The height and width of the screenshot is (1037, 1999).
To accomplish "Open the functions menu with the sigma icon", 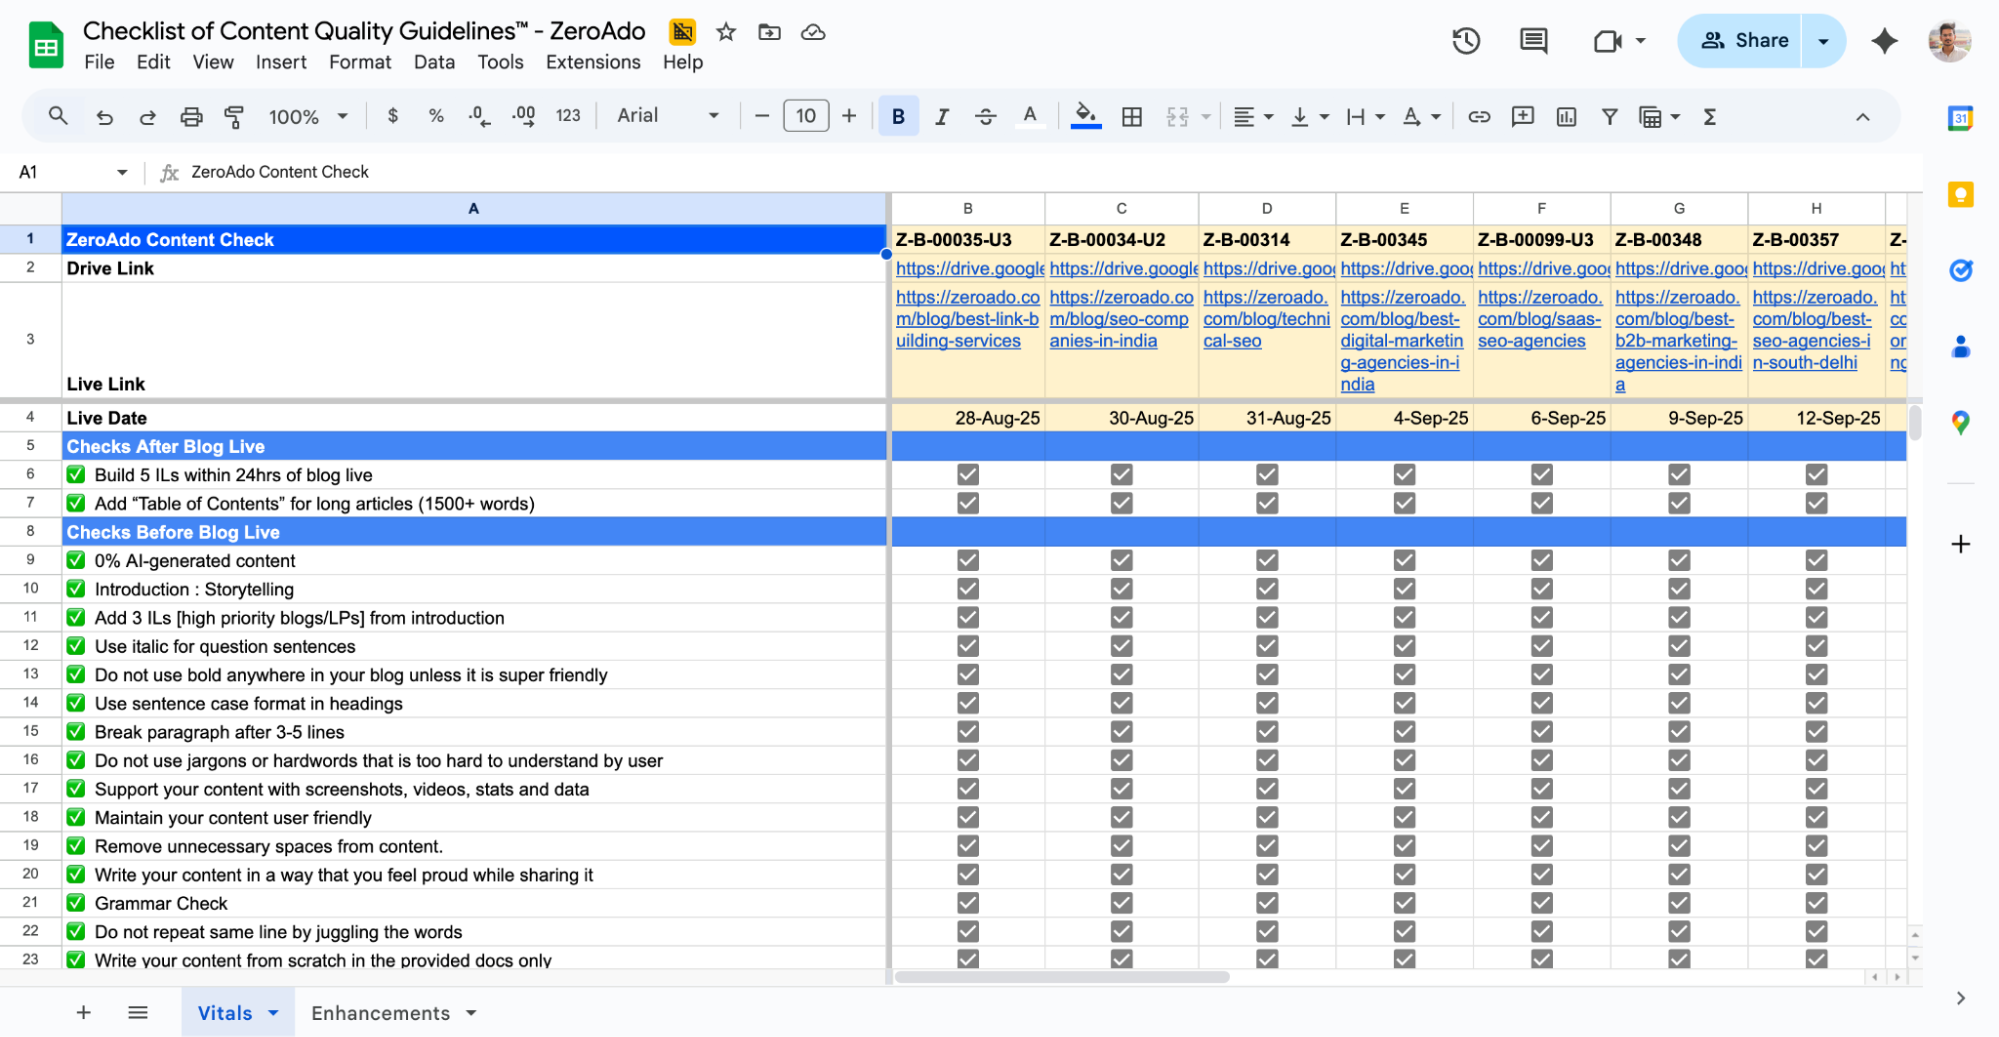I will point(1709,116).
